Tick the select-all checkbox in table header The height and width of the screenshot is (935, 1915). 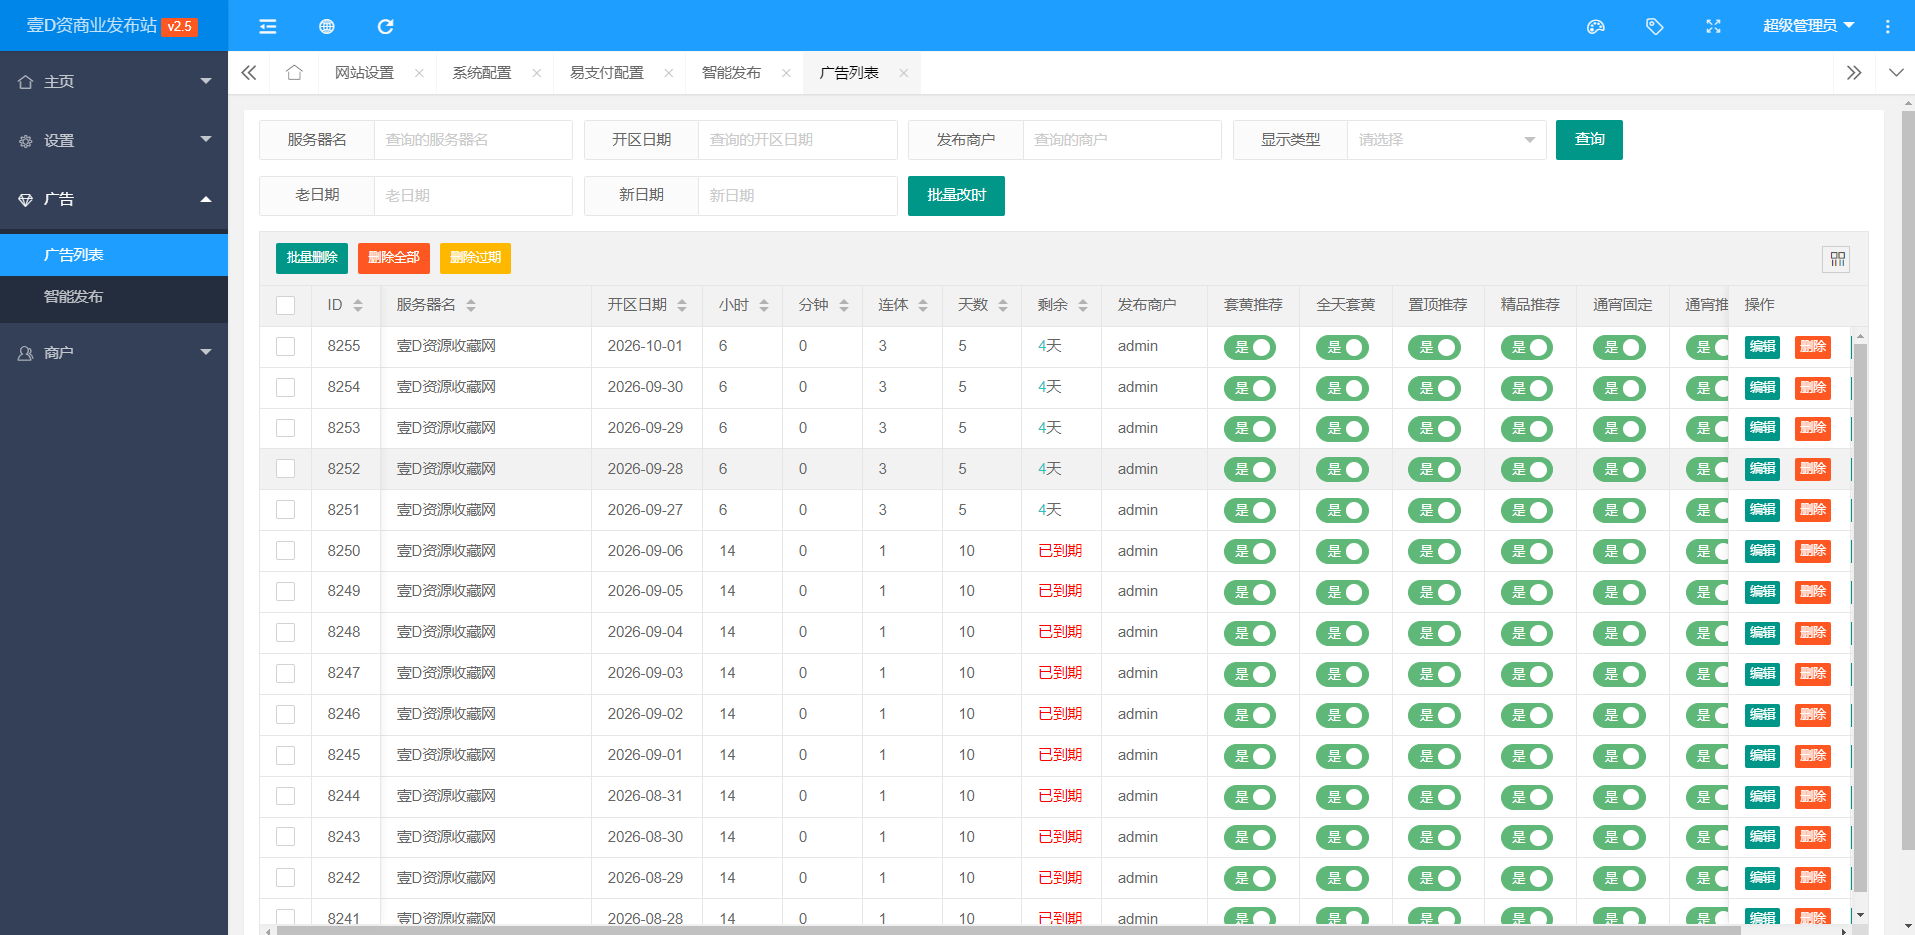point(286,305)
